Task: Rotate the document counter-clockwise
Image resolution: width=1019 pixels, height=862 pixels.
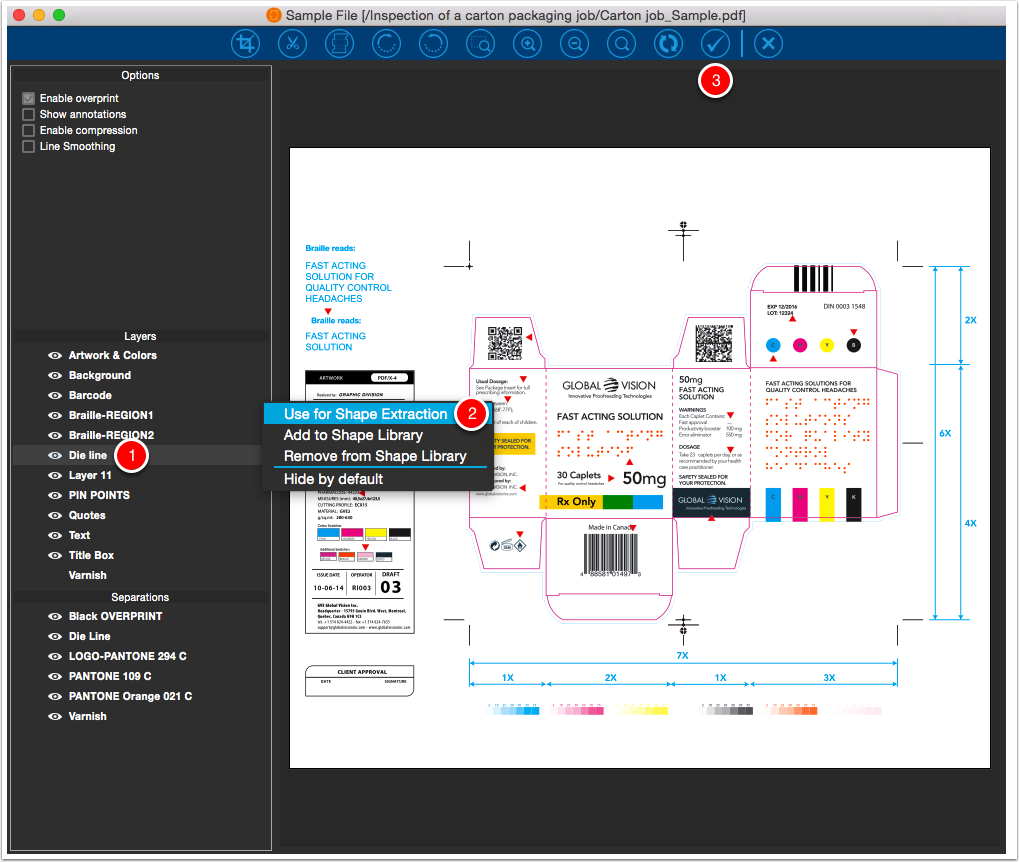Action: click(x=433, y=44)
